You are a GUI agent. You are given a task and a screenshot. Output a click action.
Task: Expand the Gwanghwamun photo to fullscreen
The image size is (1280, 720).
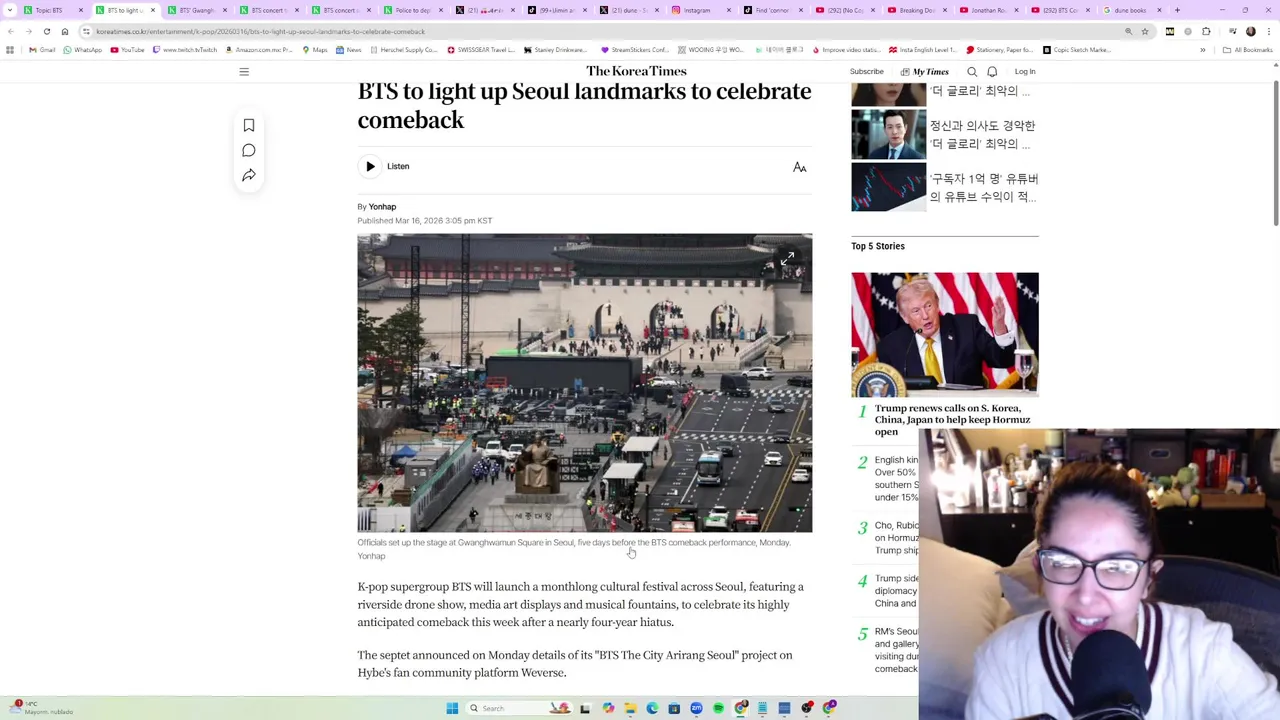click(788, 259)
